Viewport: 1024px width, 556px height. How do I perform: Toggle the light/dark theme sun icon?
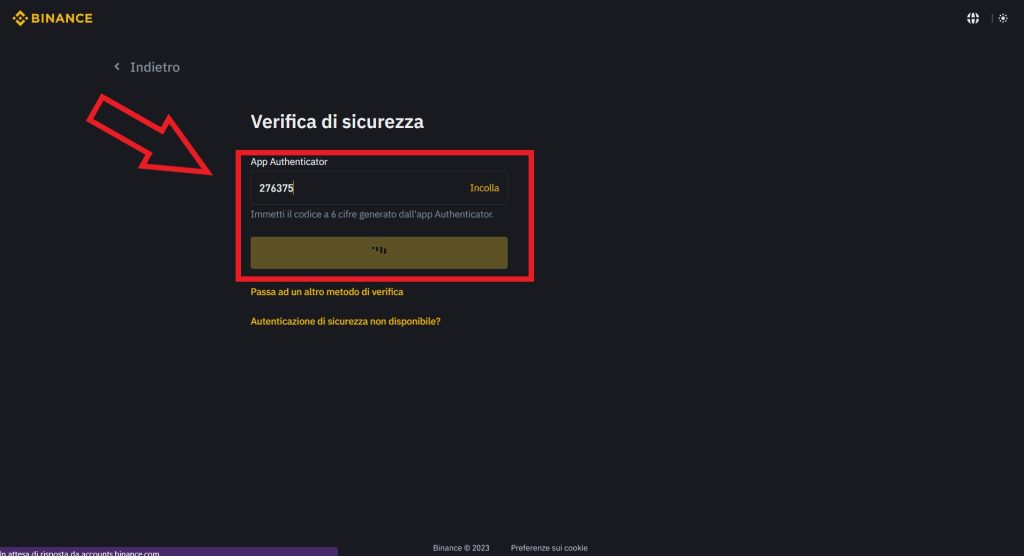click(x=1003, y=18)
